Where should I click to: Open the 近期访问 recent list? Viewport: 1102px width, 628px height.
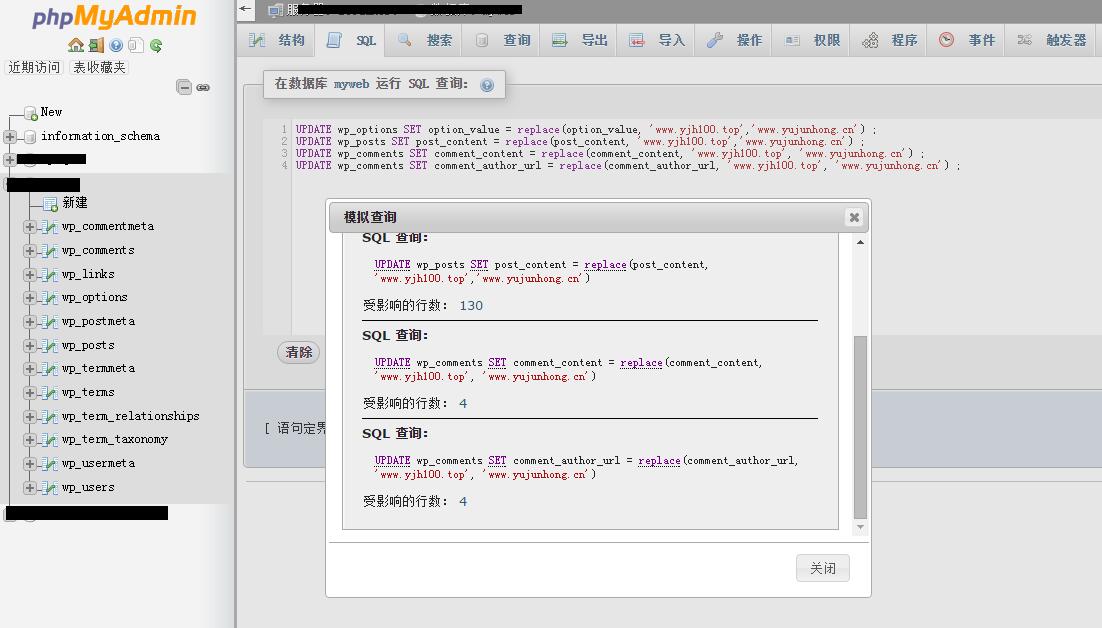(34, 67)
